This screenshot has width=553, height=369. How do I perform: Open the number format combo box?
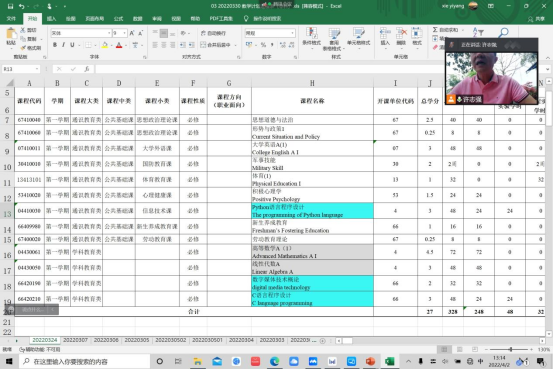pos(270,33)
